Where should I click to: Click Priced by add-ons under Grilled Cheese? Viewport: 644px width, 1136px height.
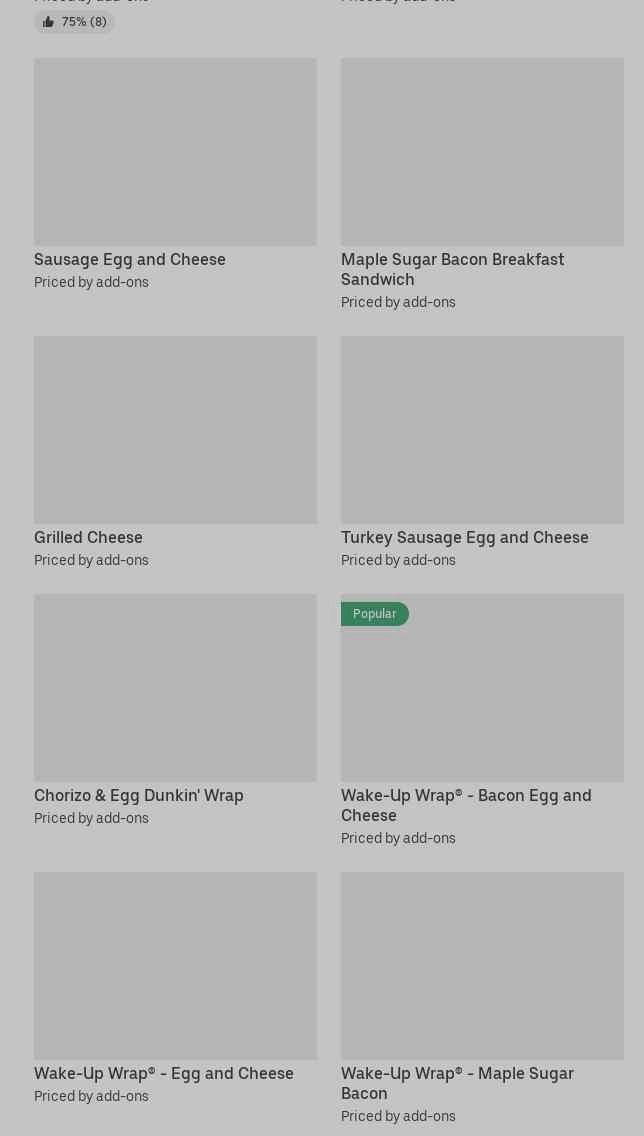click(x=91, y=560)
